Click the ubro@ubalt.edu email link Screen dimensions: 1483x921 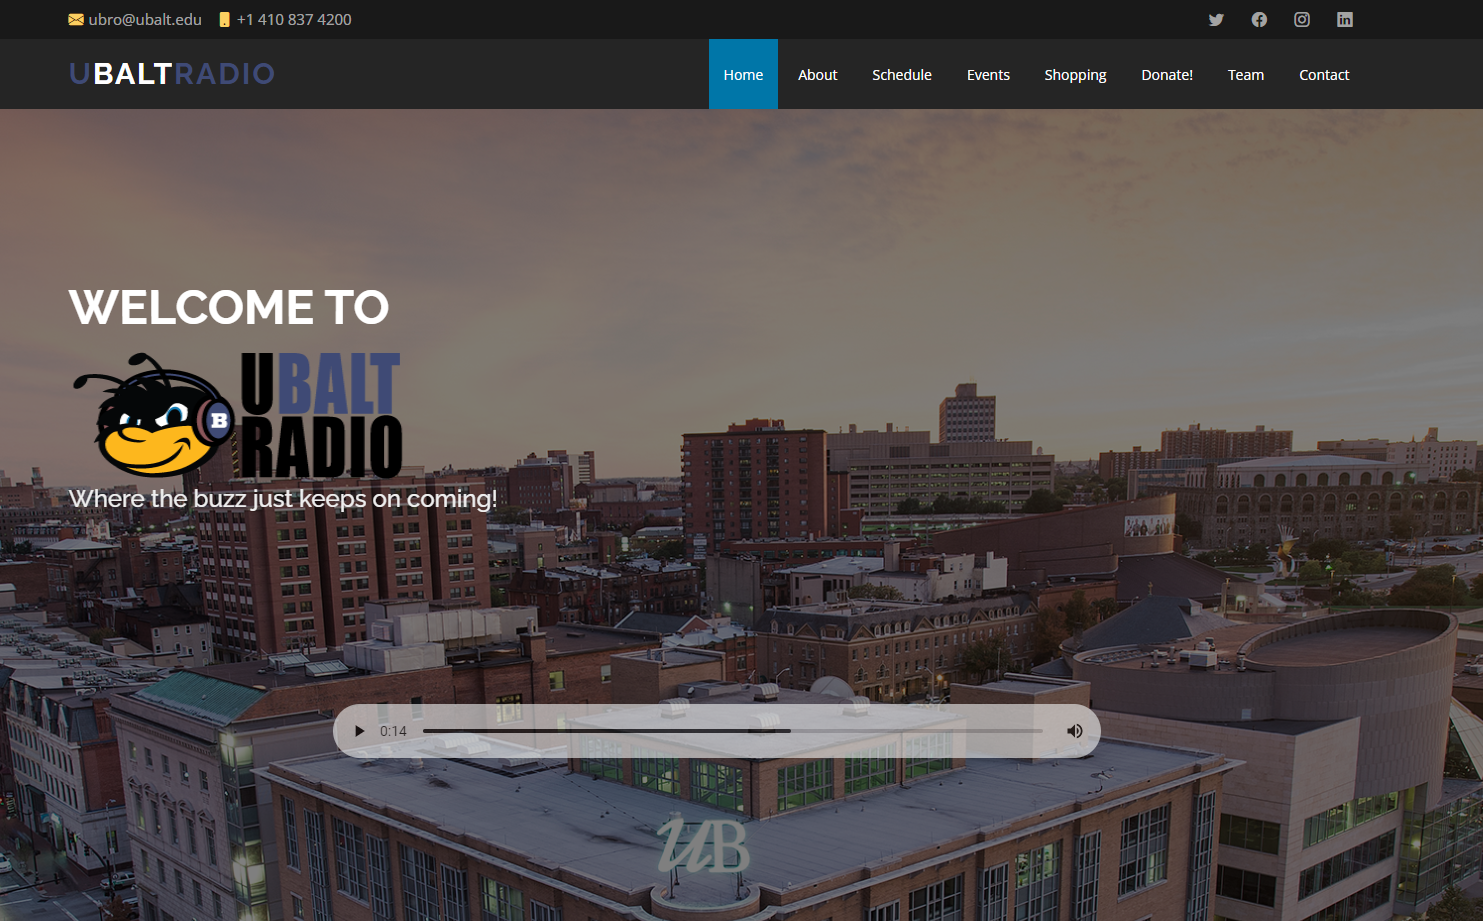point(145,20)
